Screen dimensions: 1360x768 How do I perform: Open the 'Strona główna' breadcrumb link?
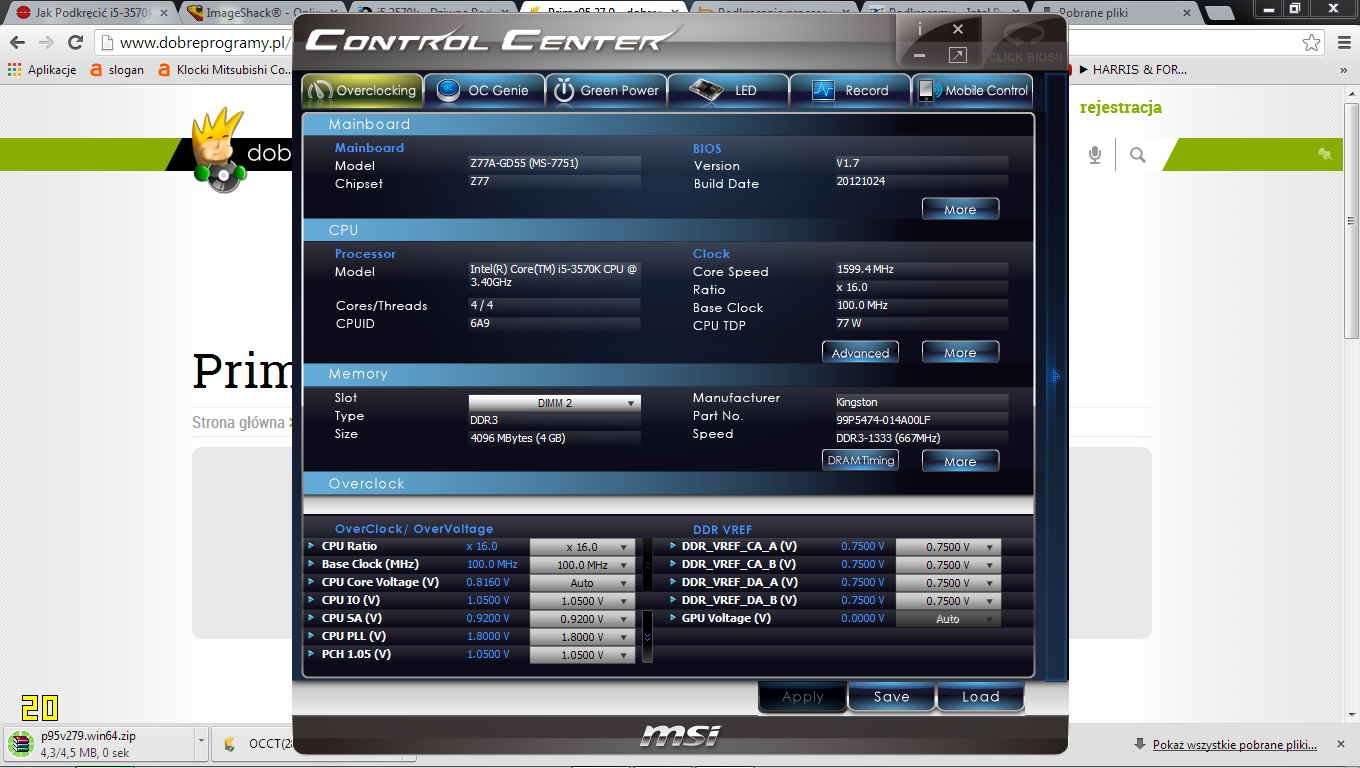click(238, 422)
